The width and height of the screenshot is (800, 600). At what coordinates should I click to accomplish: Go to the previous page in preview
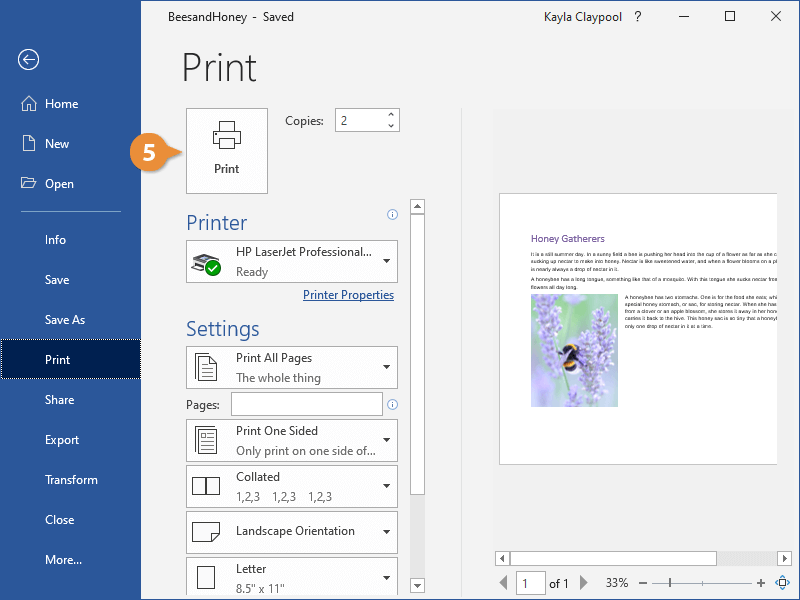[503, 583]
